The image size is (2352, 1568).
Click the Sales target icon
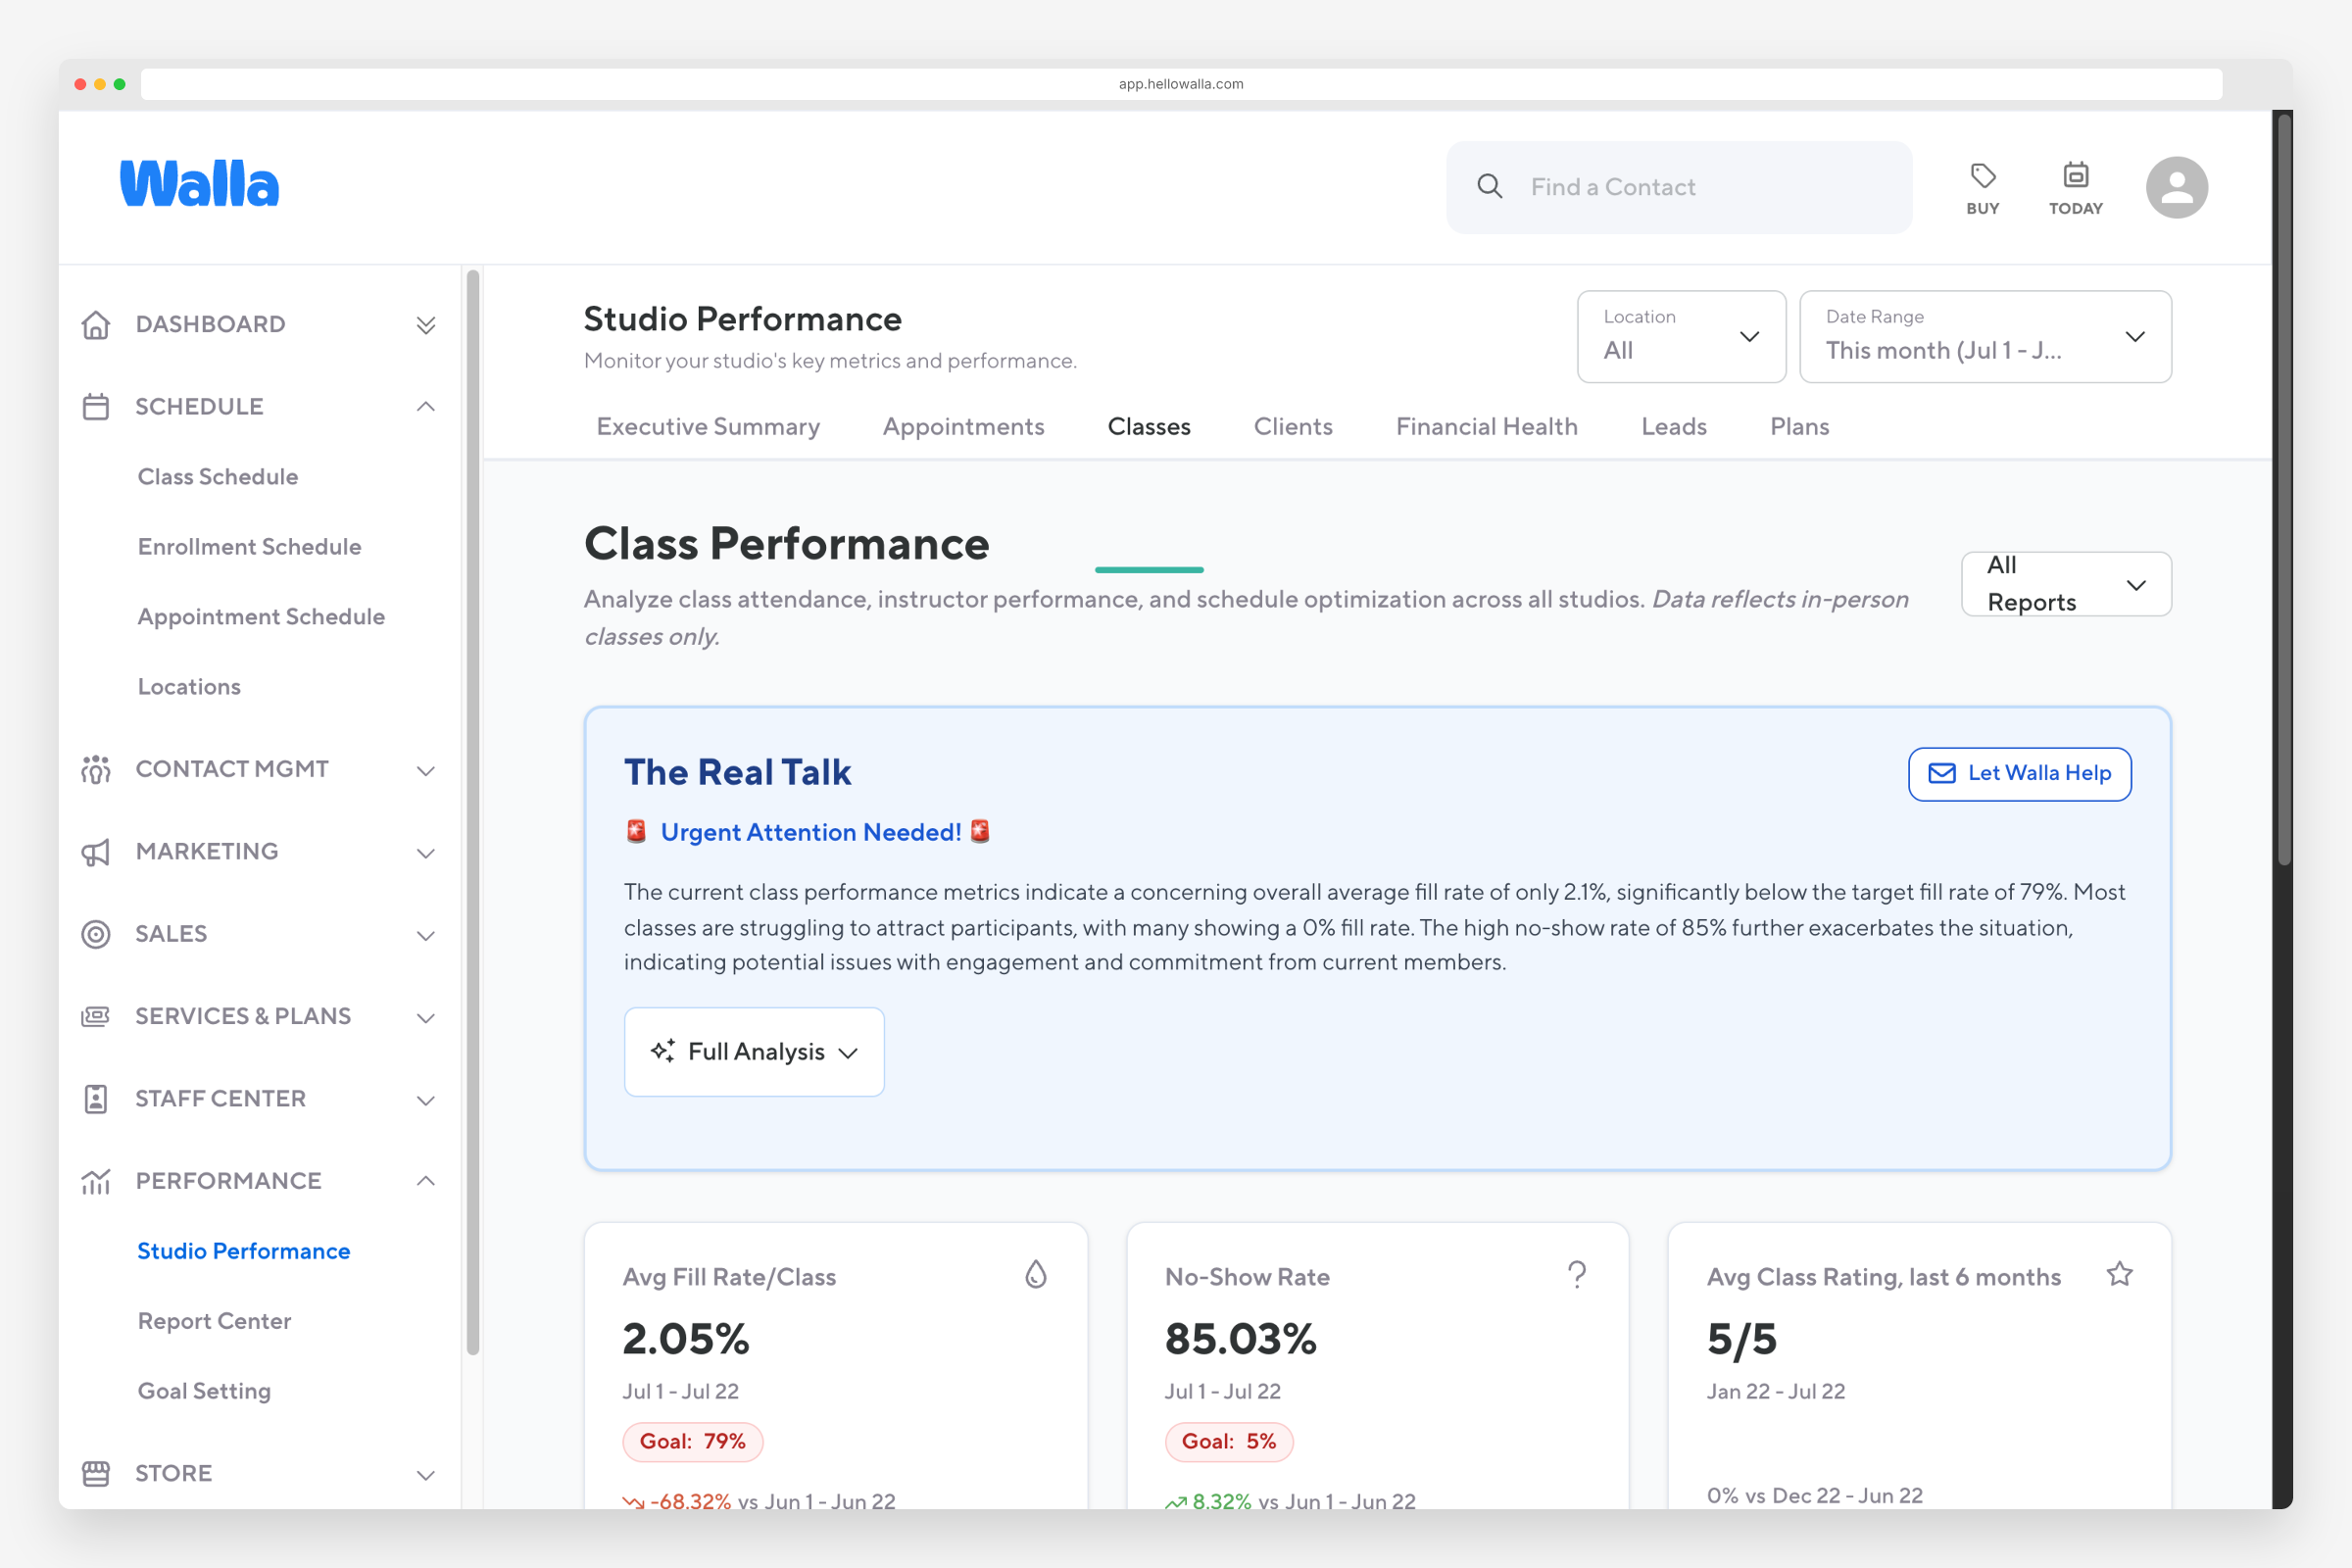click(96, 934)
